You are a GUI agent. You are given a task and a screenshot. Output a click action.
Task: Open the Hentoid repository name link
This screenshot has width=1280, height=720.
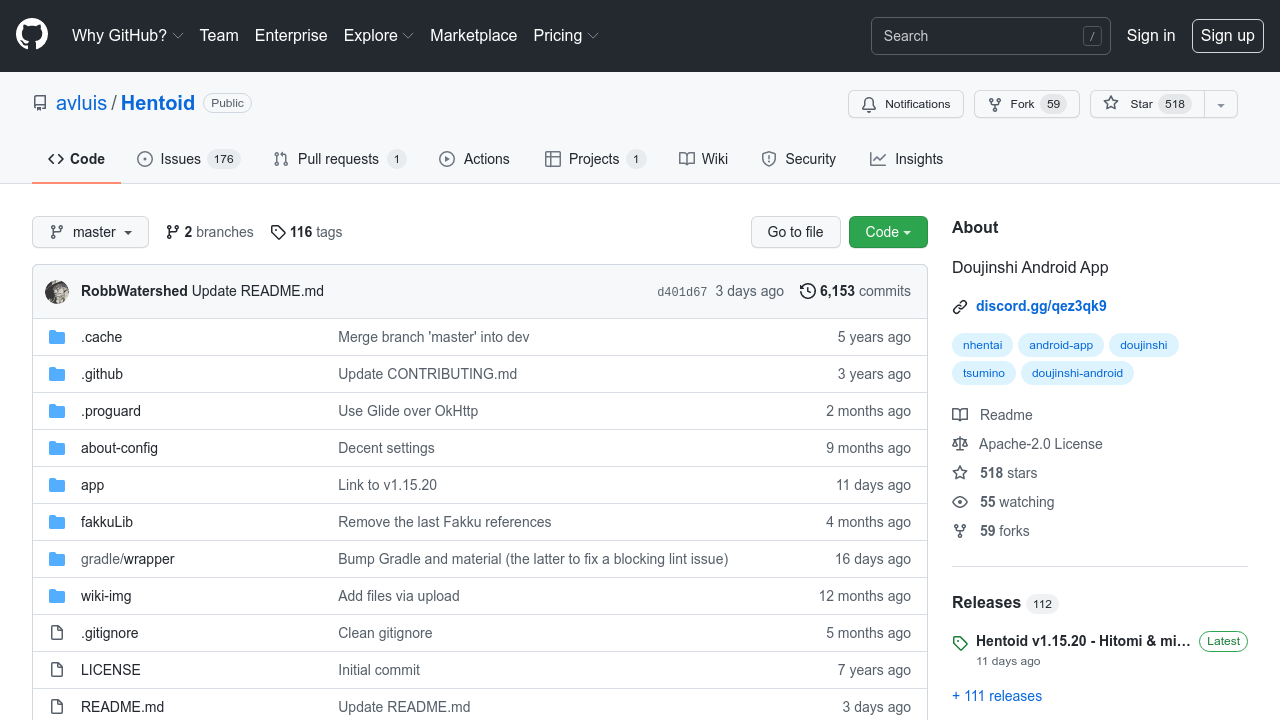158,103
